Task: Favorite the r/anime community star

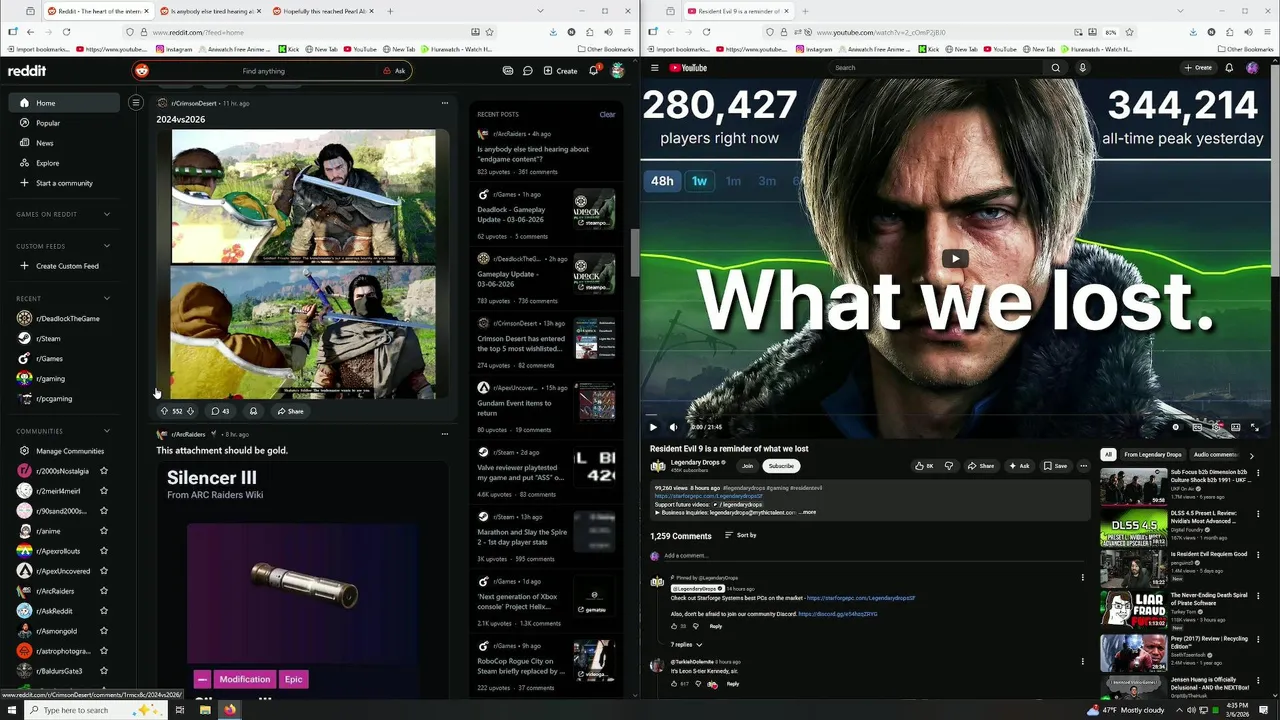Action: pos(104,531)
